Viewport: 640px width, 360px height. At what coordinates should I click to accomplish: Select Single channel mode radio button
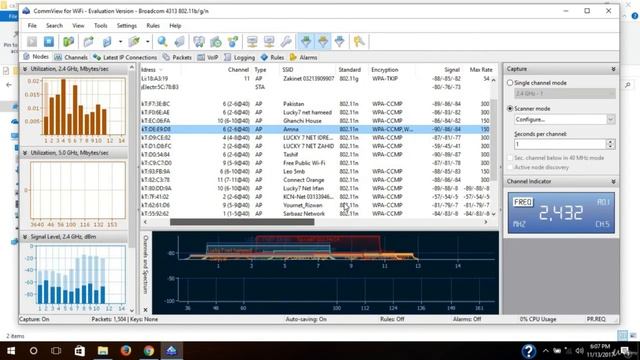510,83
